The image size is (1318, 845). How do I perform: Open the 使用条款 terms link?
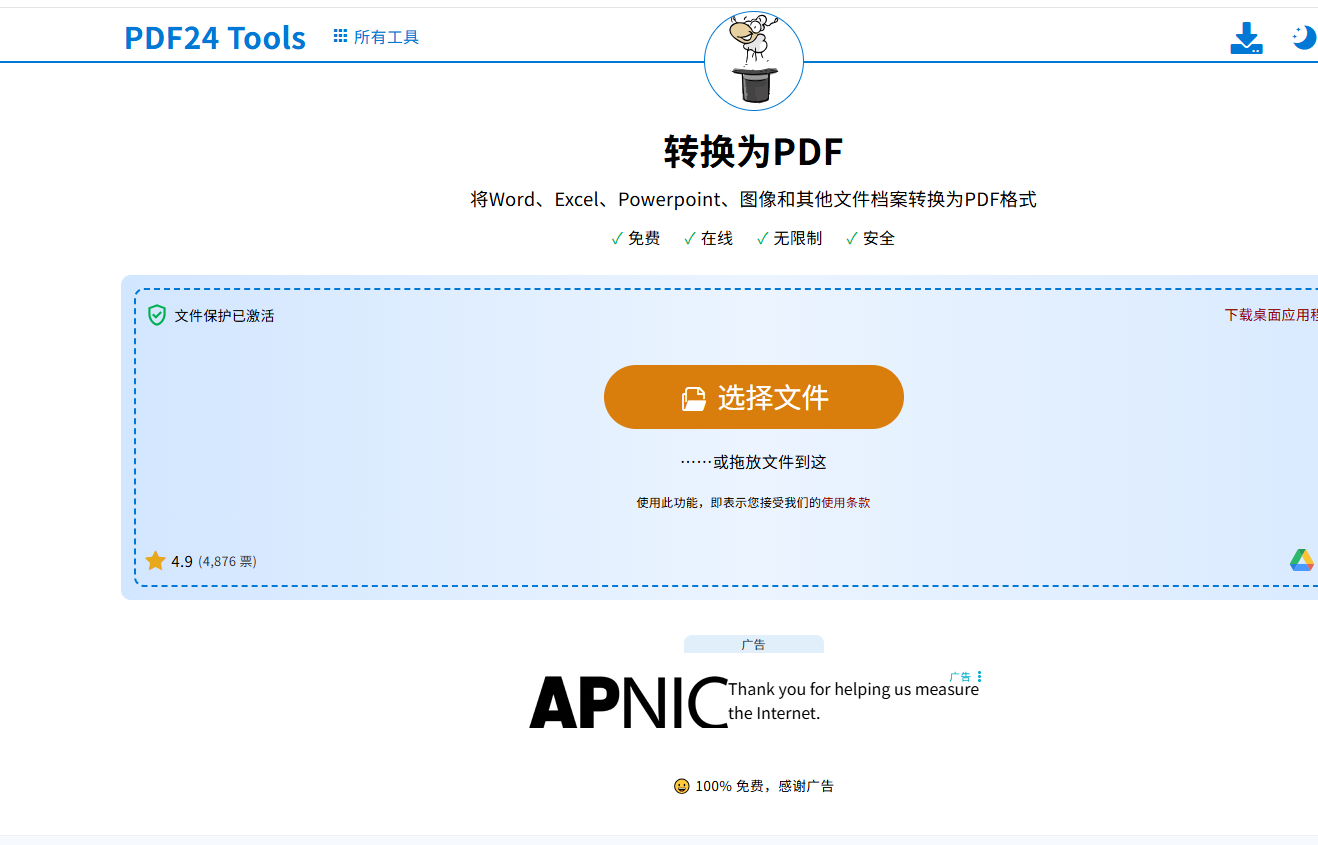pos(846,503)
